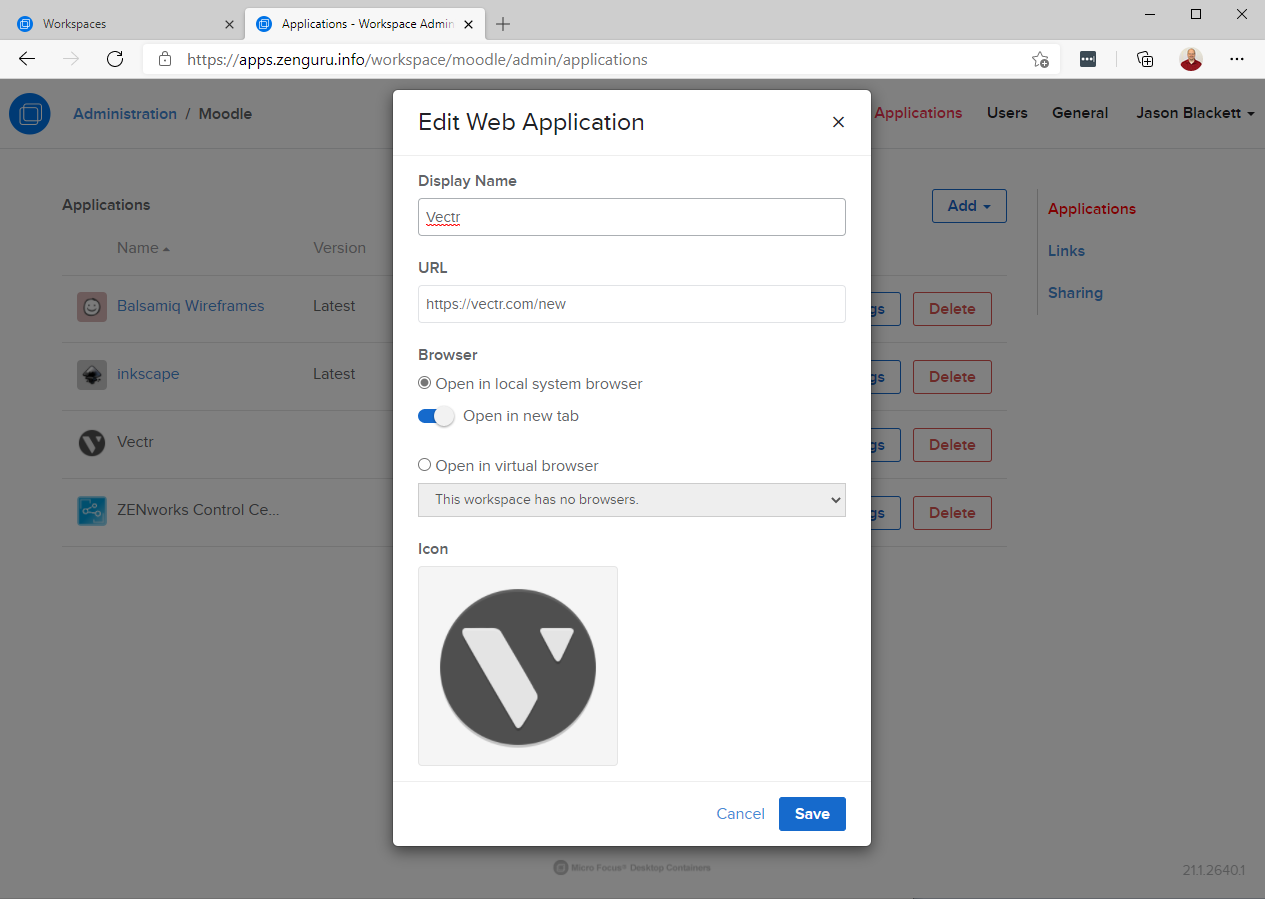Click the Balsamiq Wireframes app icon
Image resolution: width=1265 pixels, height=899 pixels.
(92, 307)
